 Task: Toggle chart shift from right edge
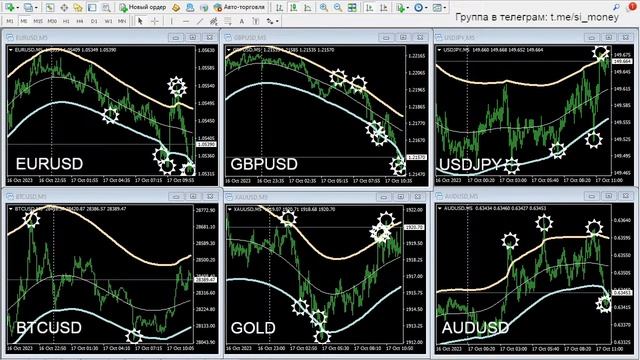click(x=383, y=7)
